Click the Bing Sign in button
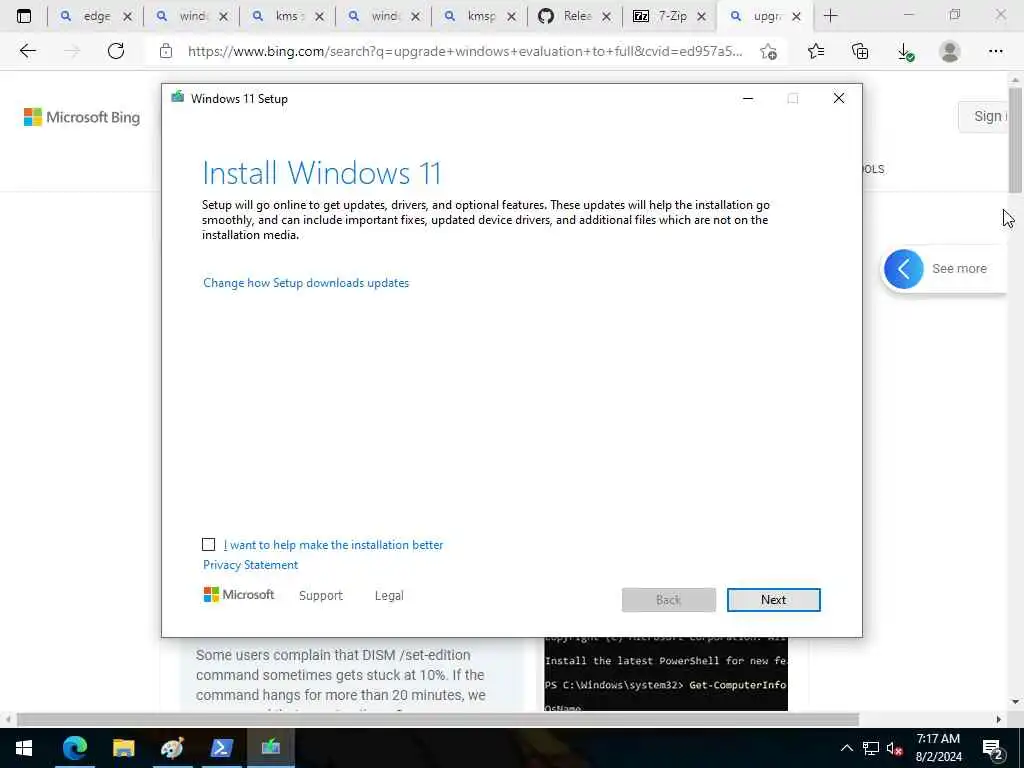 pos(983,116)
